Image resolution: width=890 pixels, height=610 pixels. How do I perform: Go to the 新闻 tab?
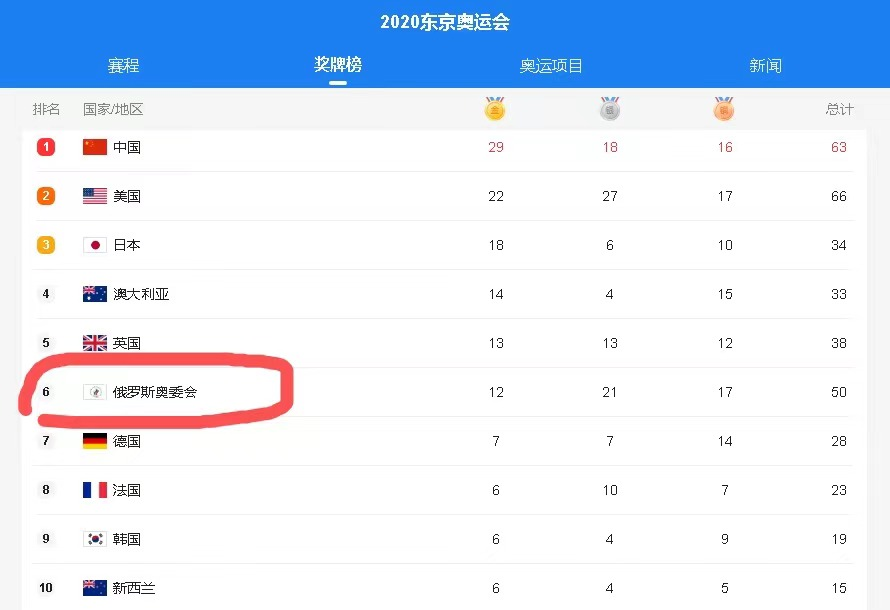[x=765, y=66]
